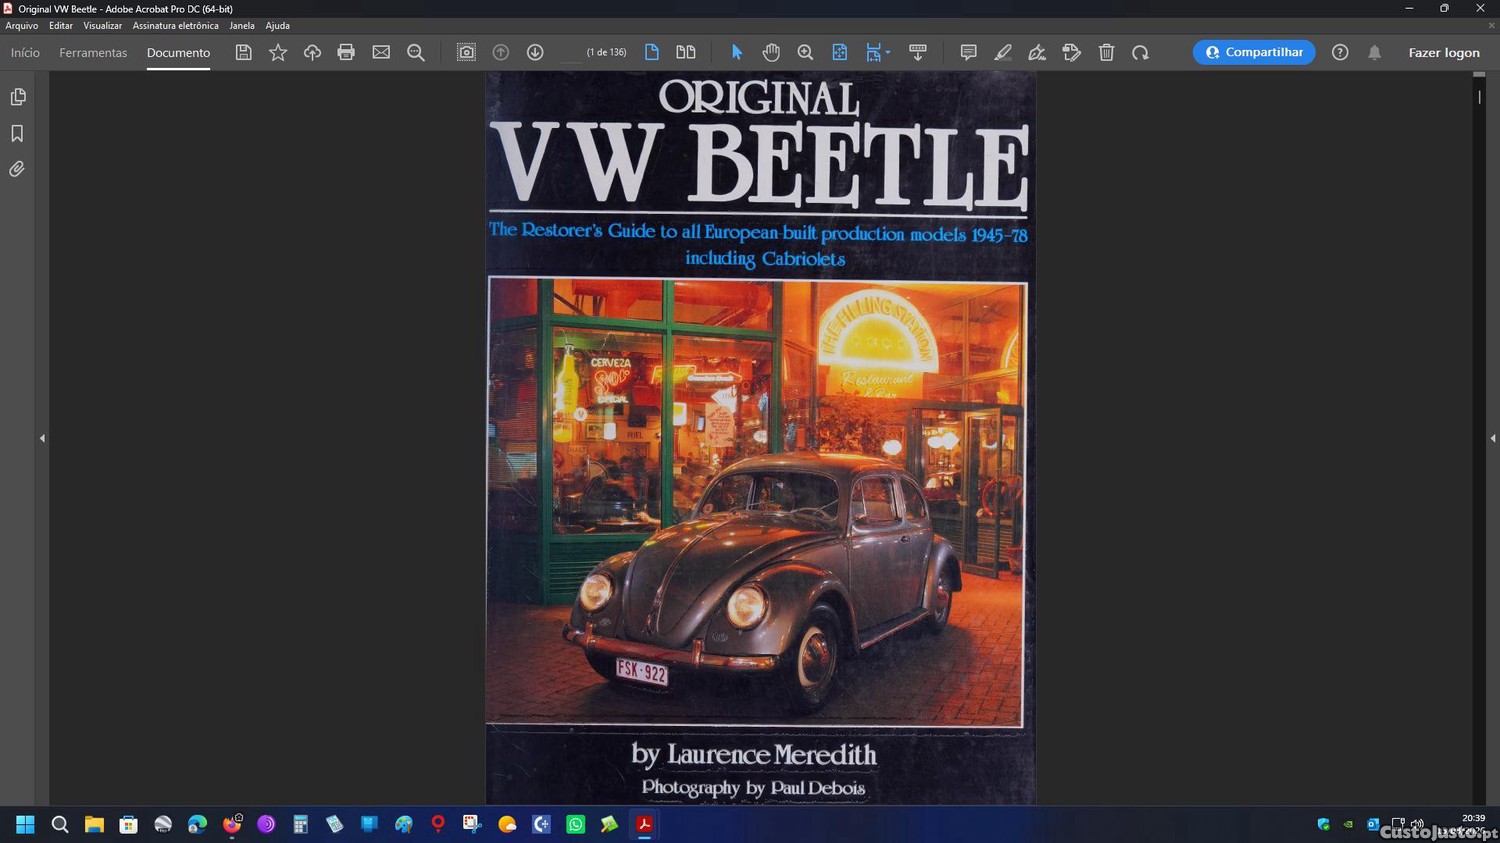The height and width of the screenshot is (843, 1500).
Task: Open WhatsApp from the taskbar
Action: (x=576, y=824)
